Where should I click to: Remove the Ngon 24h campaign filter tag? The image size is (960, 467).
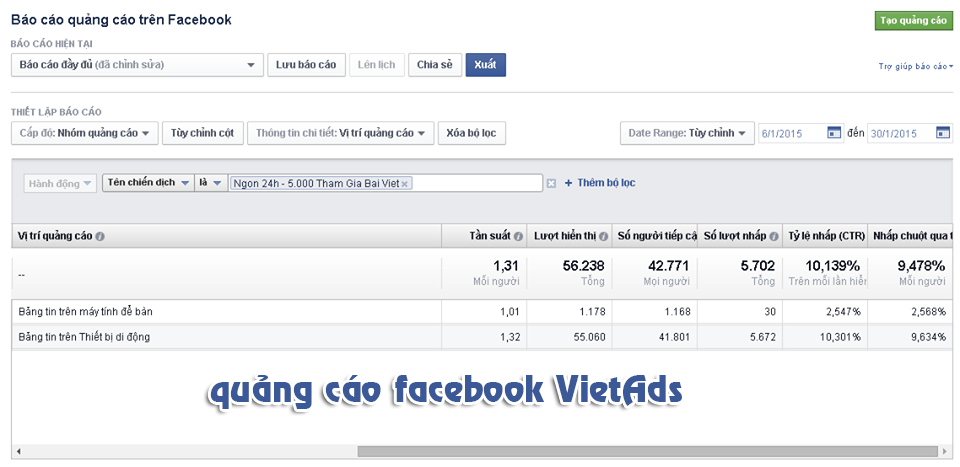point(404,184)
